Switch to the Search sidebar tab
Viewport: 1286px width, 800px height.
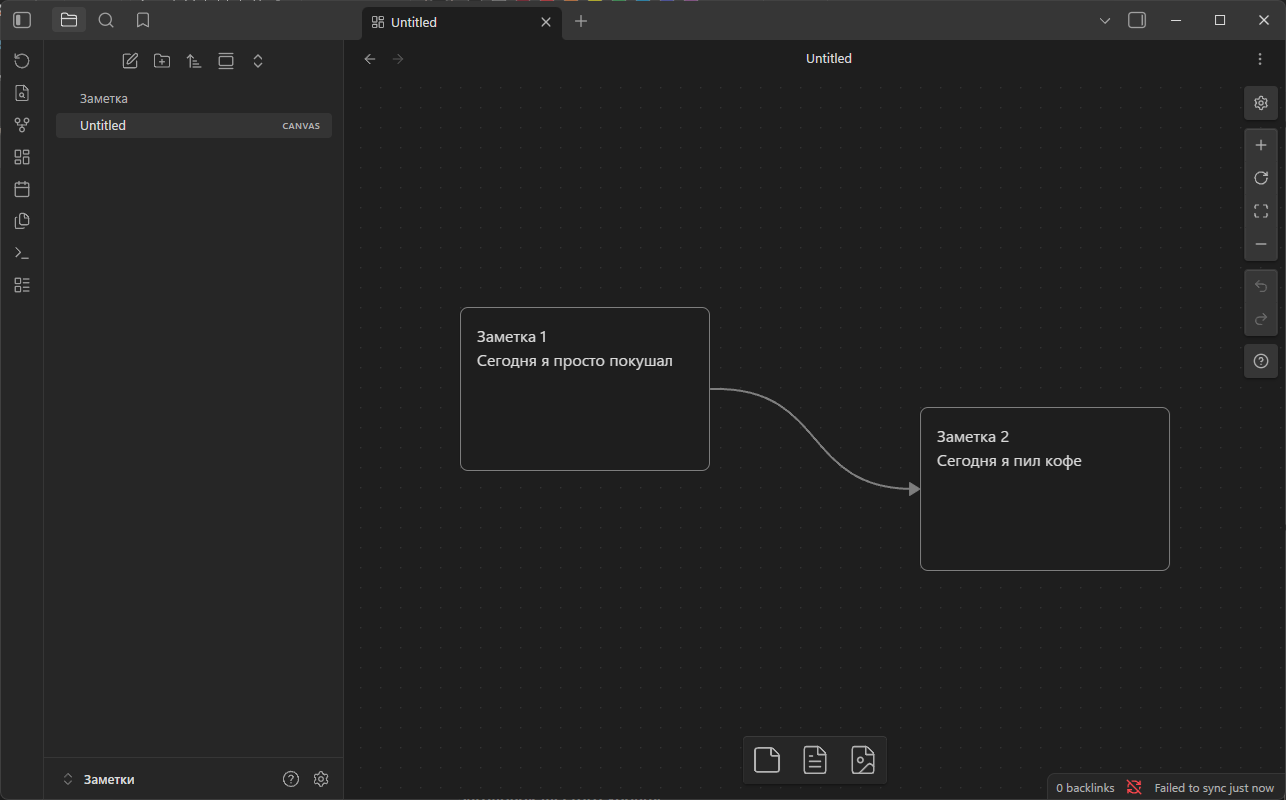pos(106,20)
